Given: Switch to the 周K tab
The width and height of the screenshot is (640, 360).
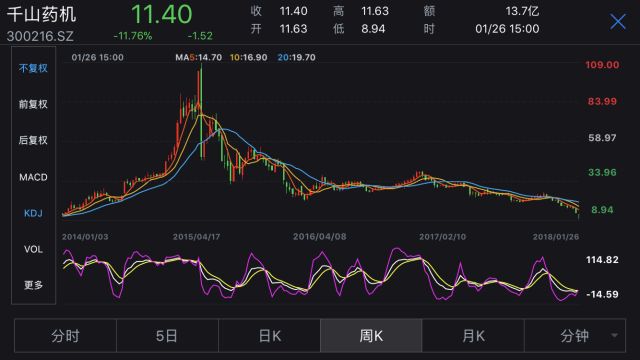Looking at the screenshot, I should (x=371, y=336).
